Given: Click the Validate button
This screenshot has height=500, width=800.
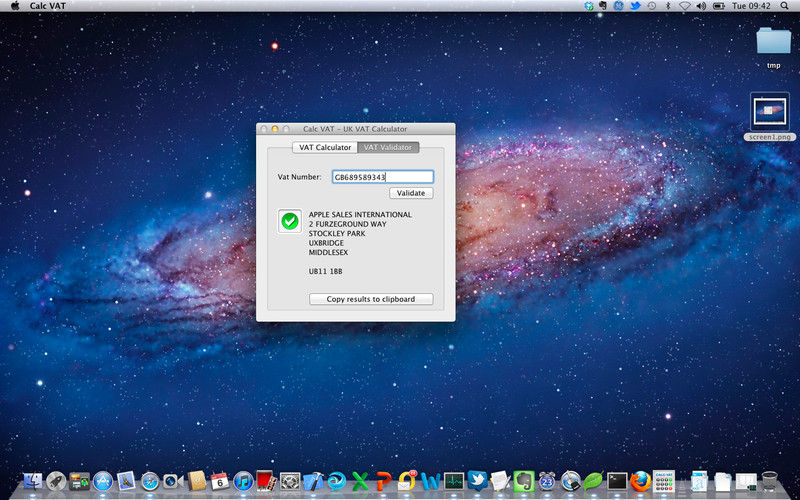Looking at the screenshot, I should tap(411, 193).
